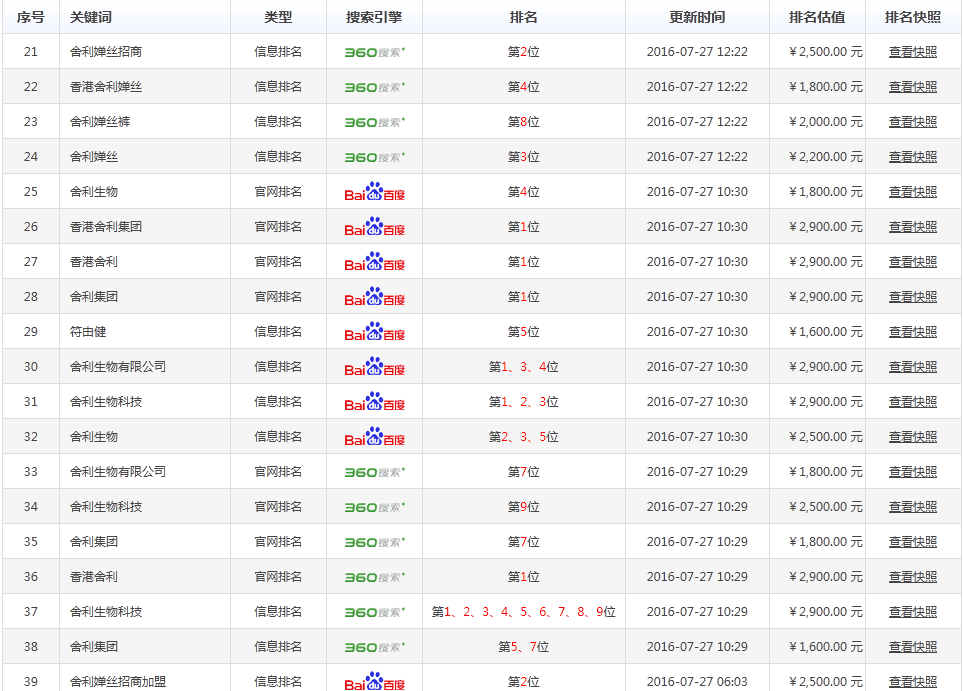Open 查看快照 link in row 23
The image size is (964, 691).
[912, 122]
